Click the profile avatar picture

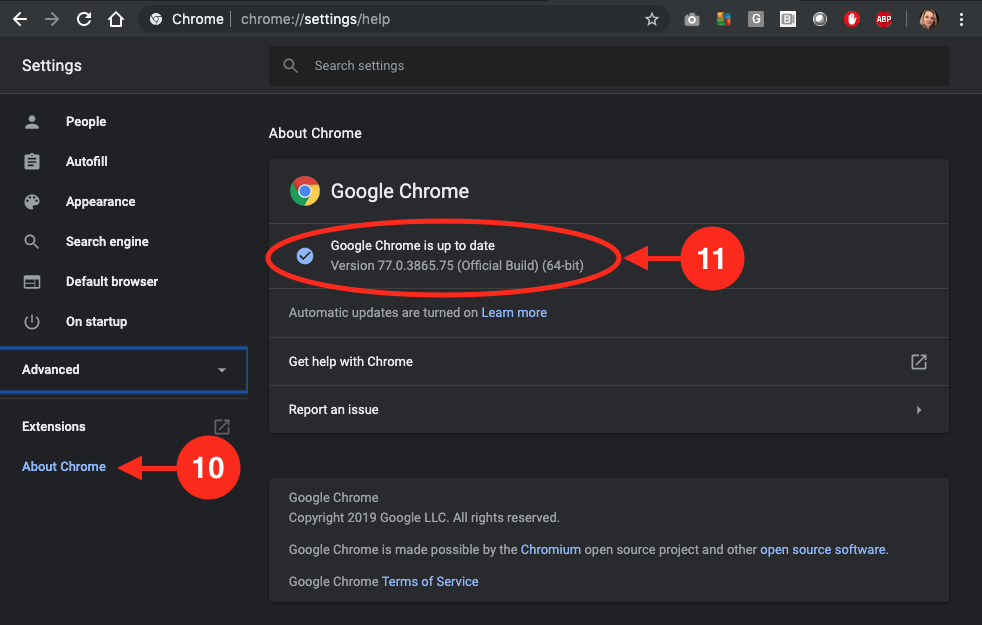[929, 19]
